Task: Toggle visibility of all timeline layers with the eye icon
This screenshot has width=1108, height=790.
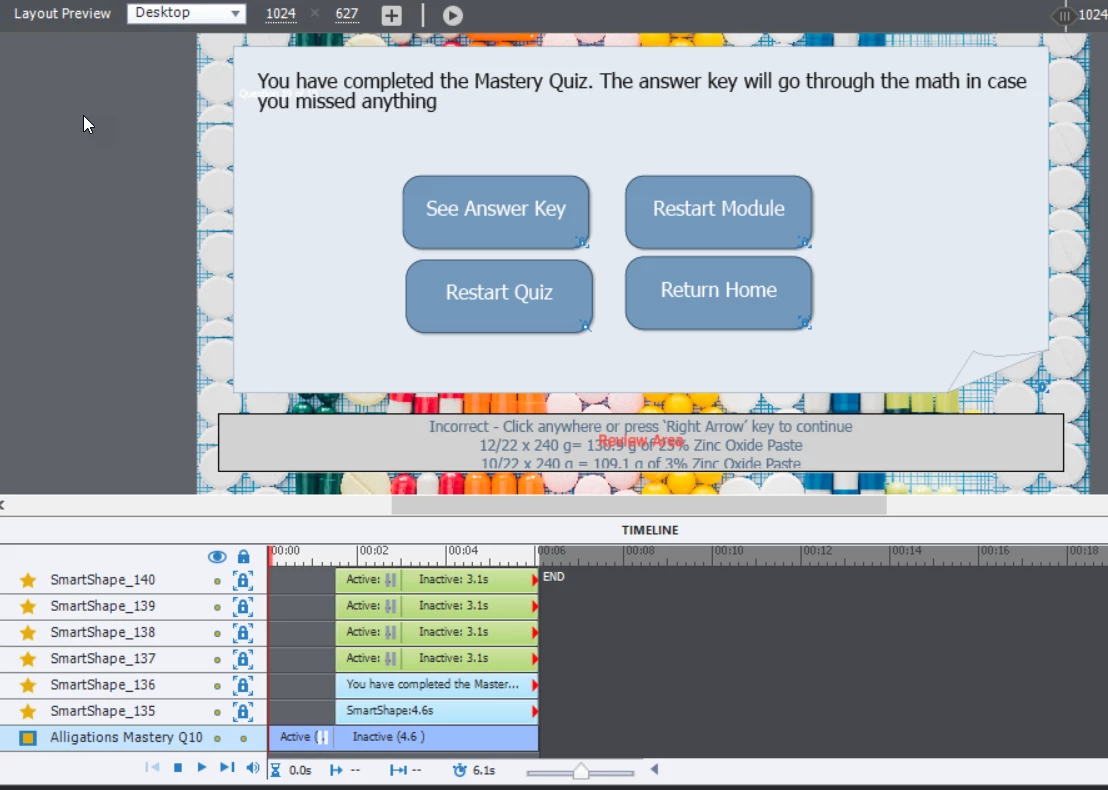Action: [217, 557]
